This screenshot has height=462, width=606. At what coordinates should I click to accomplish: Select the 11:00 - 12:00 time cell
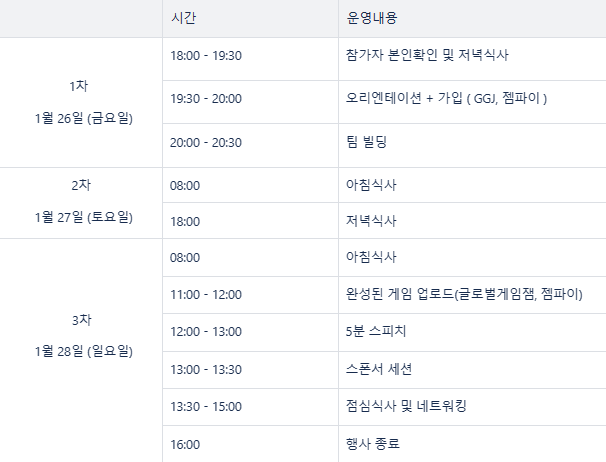point(207,294)
